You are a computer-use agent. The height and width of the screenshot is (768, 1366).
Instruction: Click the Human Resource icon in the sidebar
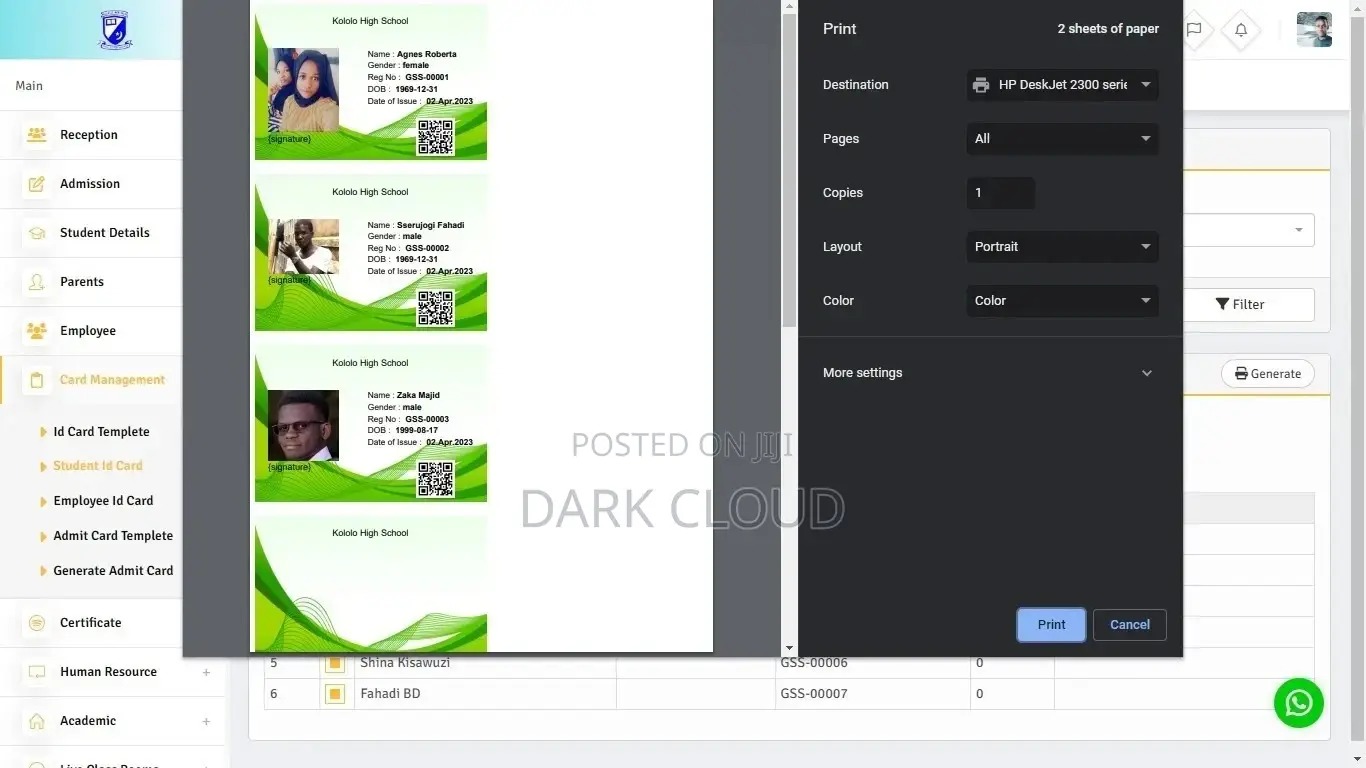click(x=37, y=672)
